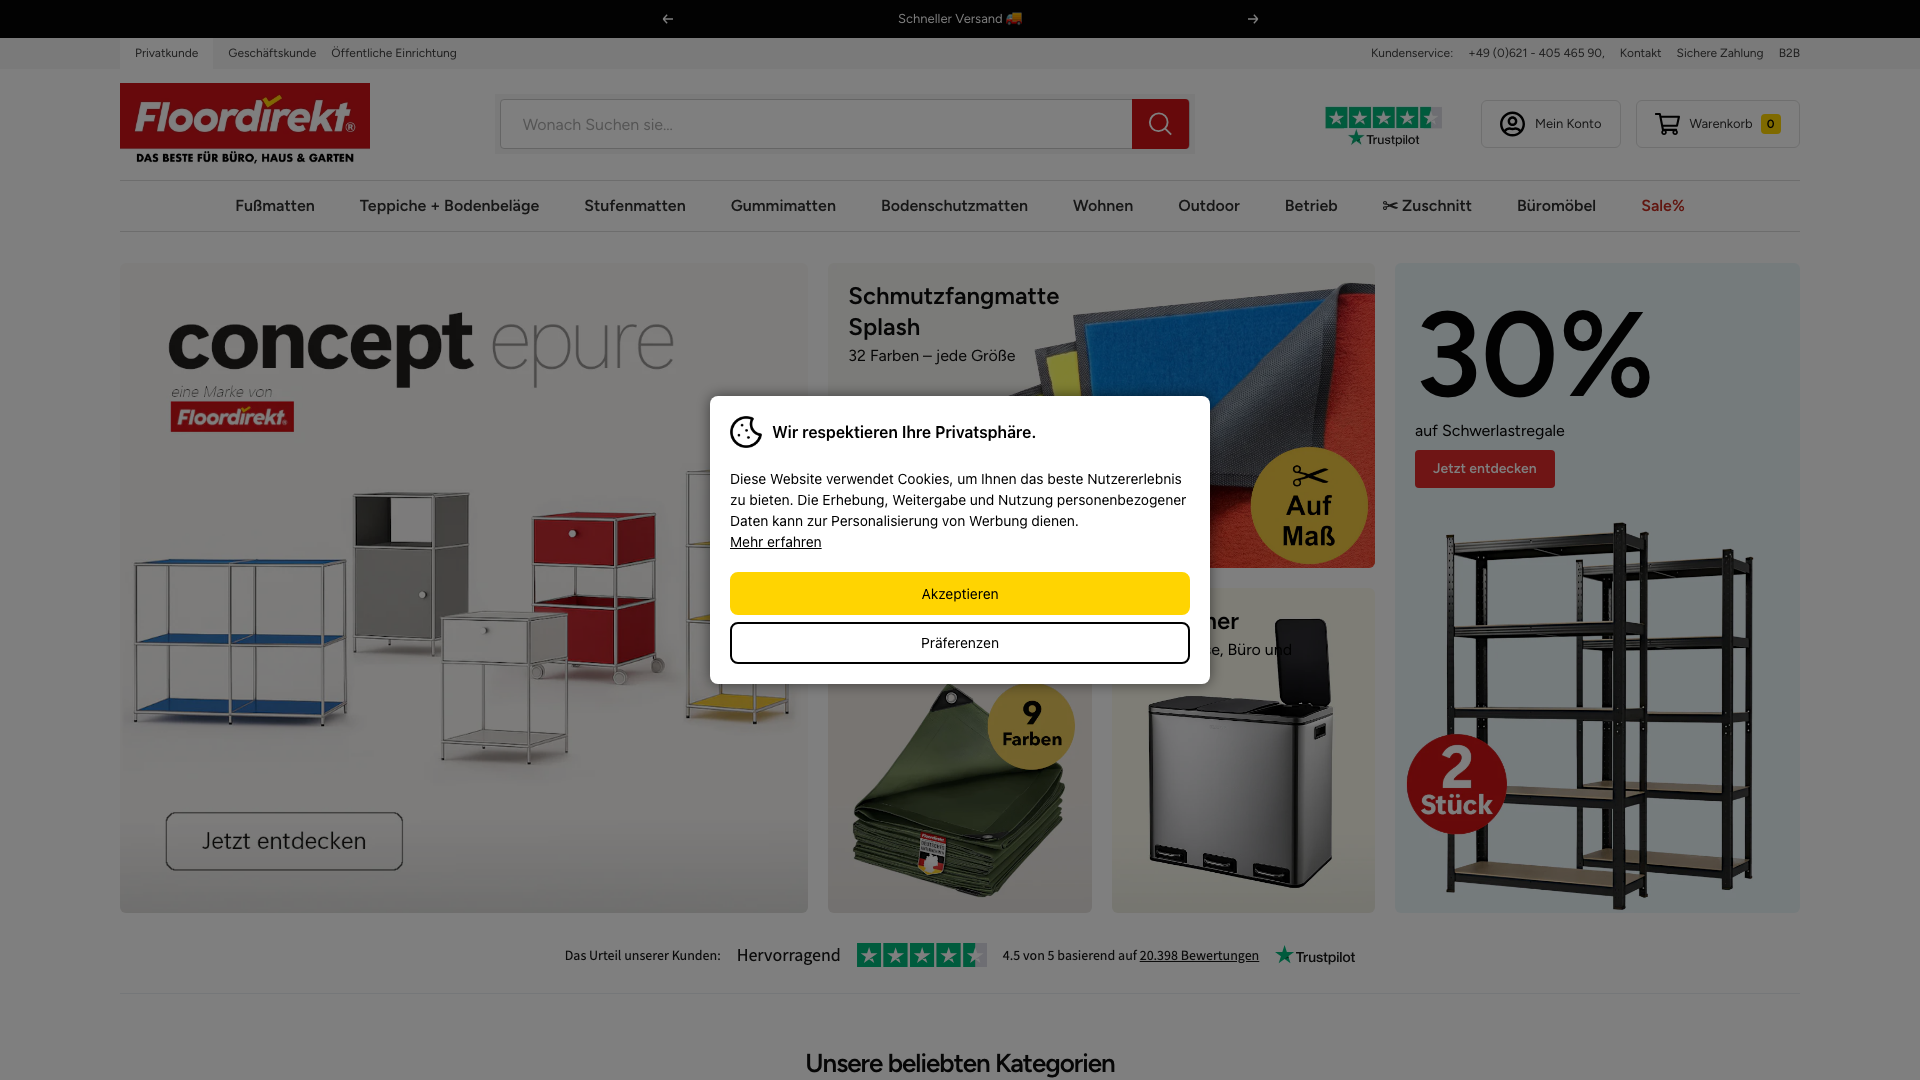The width and height of the screenshot is (1920, 1080).
Task: Open the B2B link
Action: pyautogui.click(x=1789, y=53)
